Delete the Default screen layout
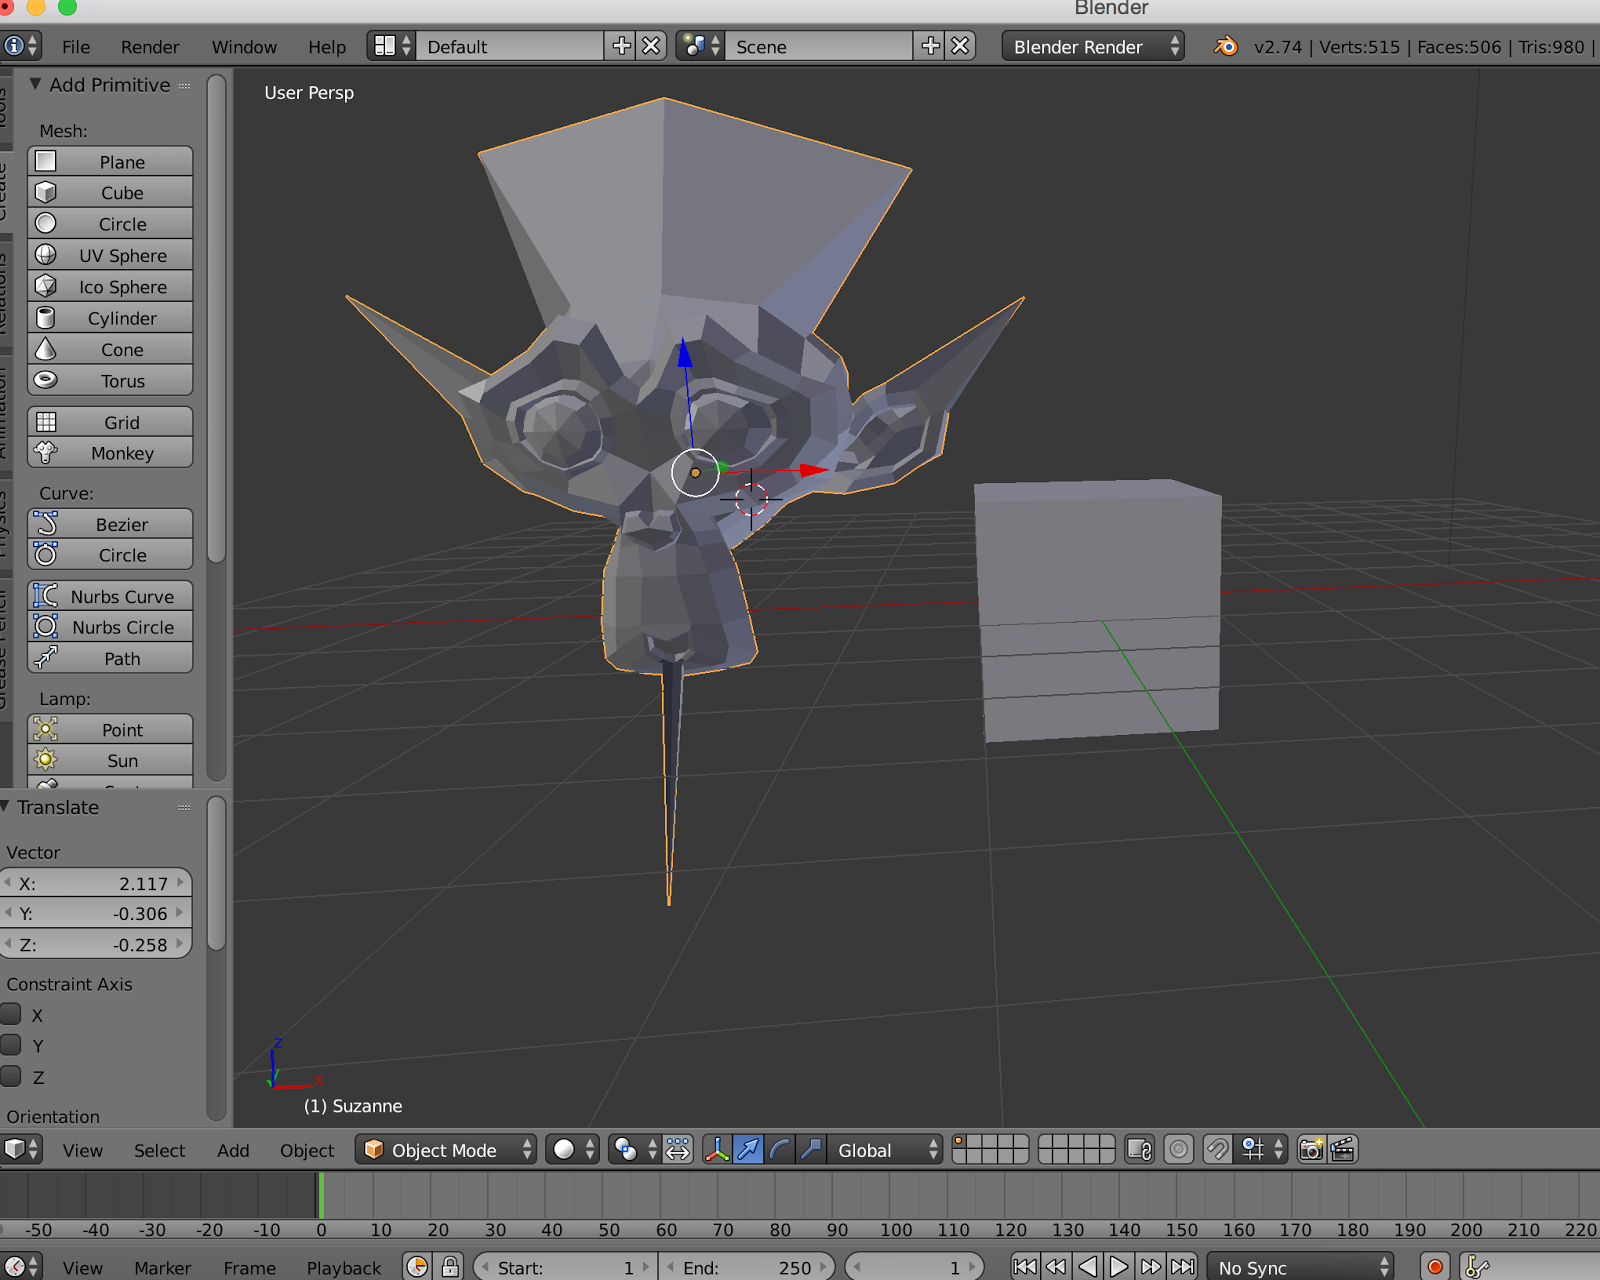 coord(651,46)
